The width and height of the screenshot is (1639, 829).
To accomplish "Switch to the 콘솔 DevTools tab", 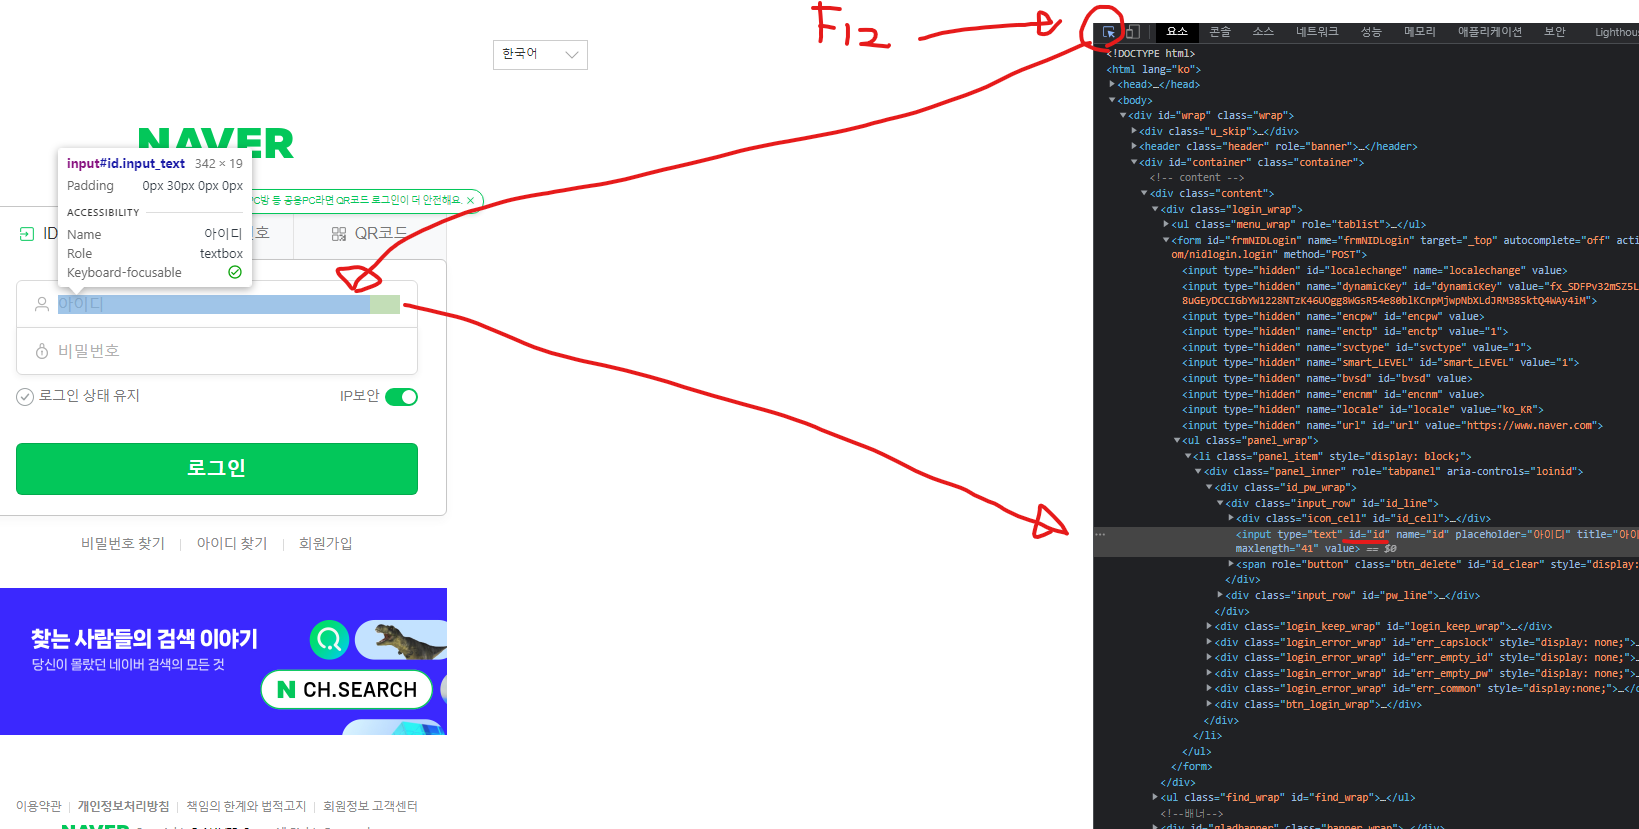I will [x=1220, y=32].
